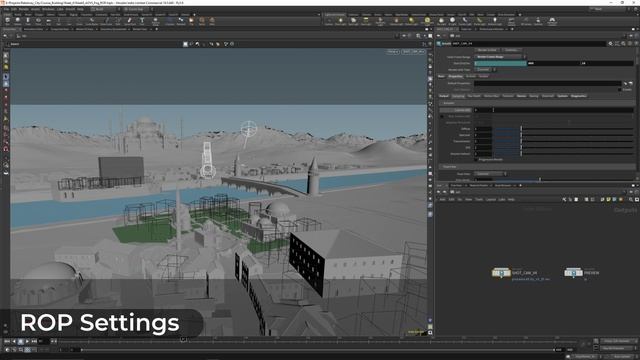Select the Font shelf tool
This screenshot has width=640, height=360.
[142, 21]
